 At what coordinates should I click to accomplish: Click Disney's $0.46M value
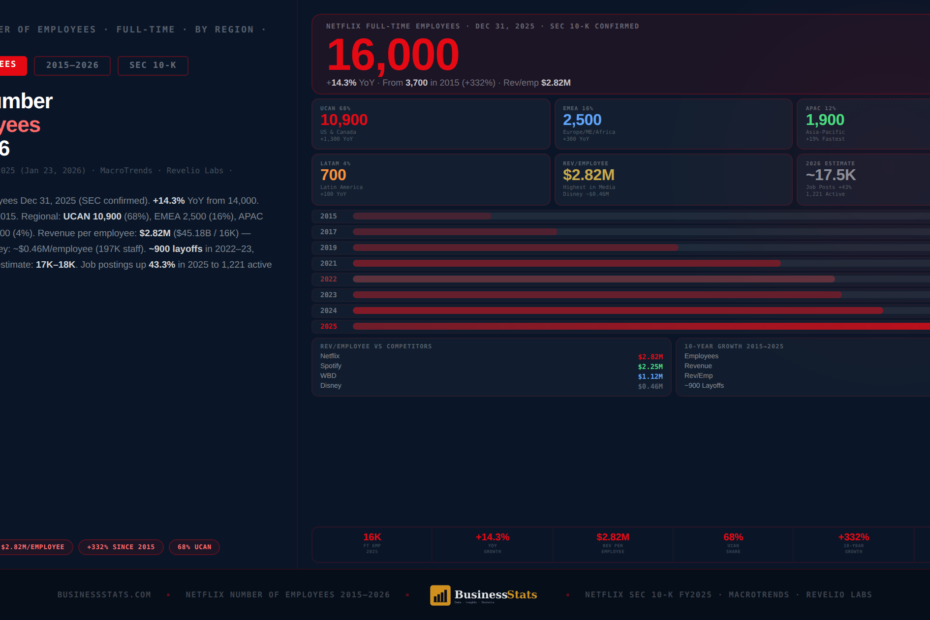click(651, 386)
